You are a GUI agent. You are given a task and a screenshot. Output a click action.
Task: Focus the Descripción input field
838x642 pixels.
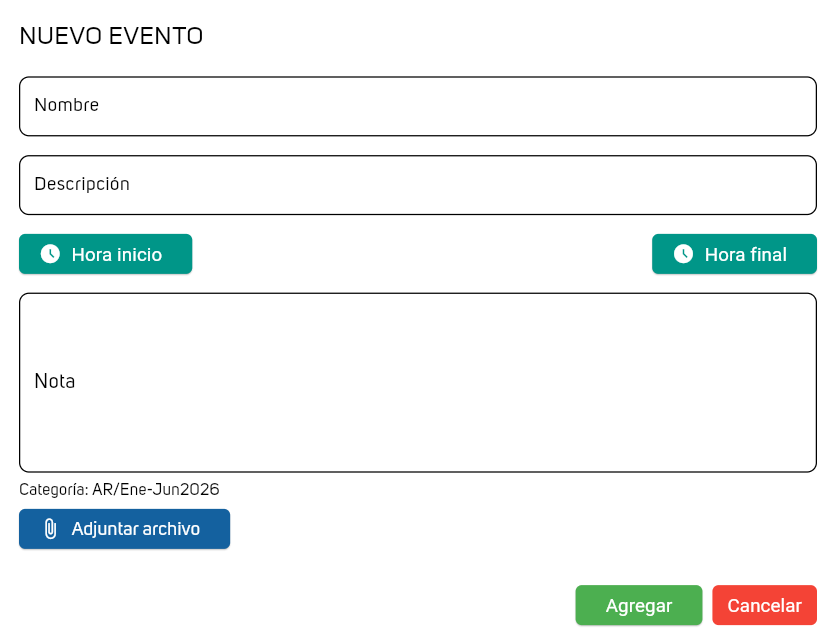(418, 185)
